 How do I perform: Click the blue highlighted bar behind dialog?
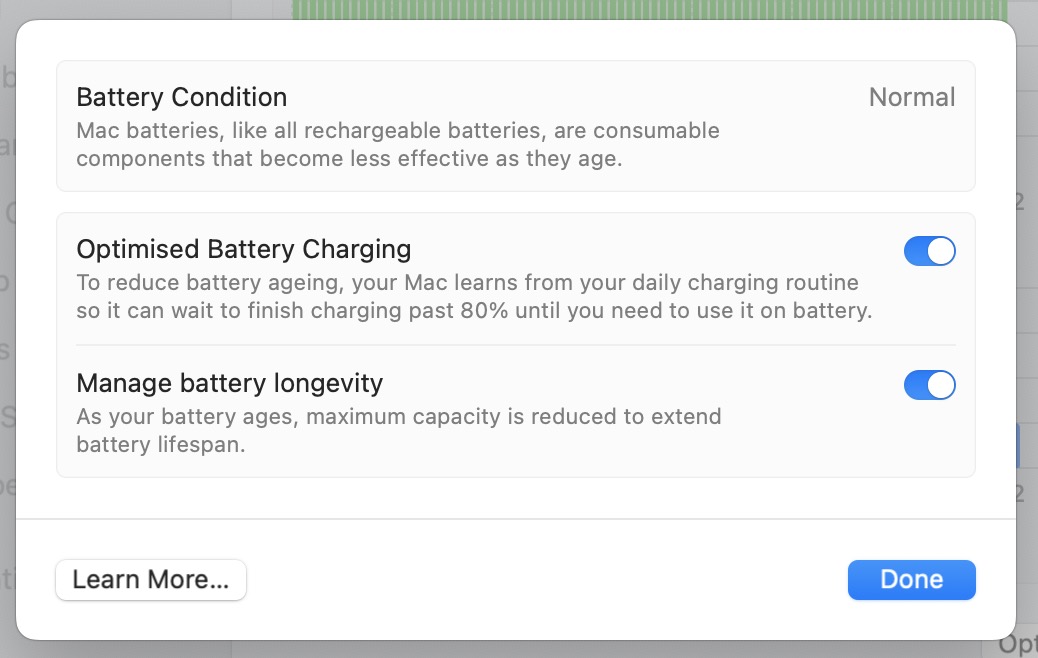click(x=1018, y=445)
